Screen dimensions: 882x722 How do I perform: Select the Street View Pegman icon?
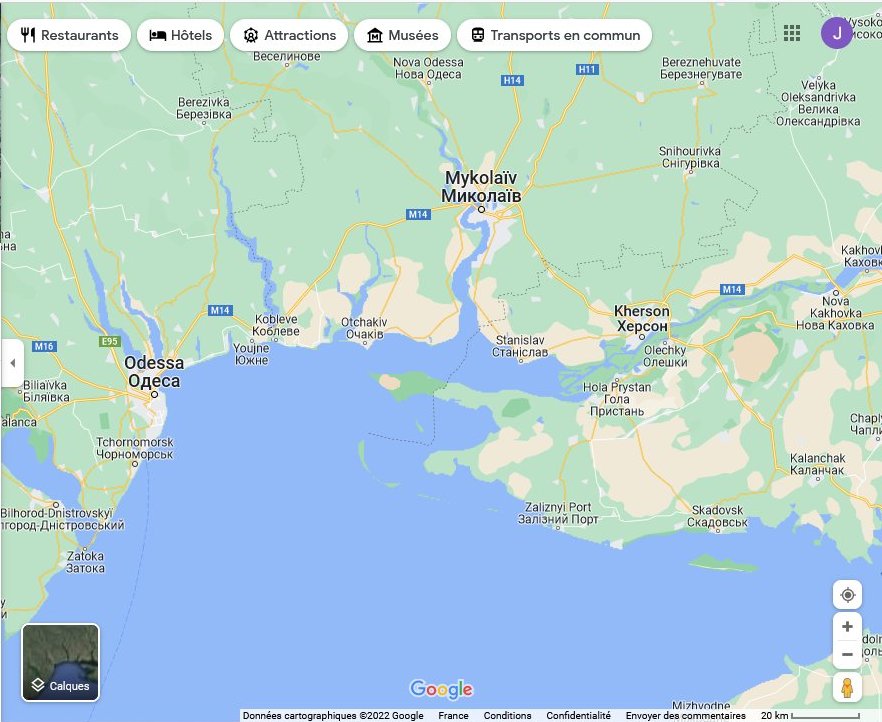[x=847, y=688]
